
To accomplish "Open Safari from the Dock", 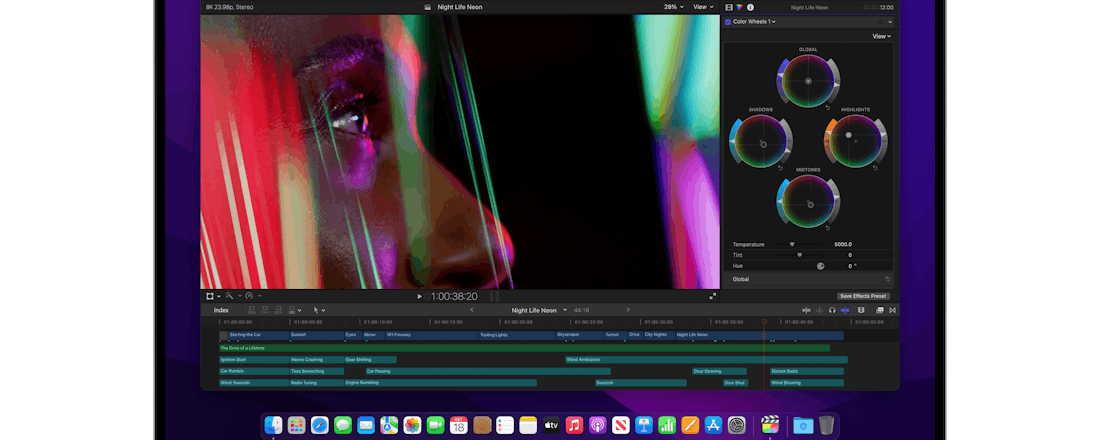I will coord(320,425).
